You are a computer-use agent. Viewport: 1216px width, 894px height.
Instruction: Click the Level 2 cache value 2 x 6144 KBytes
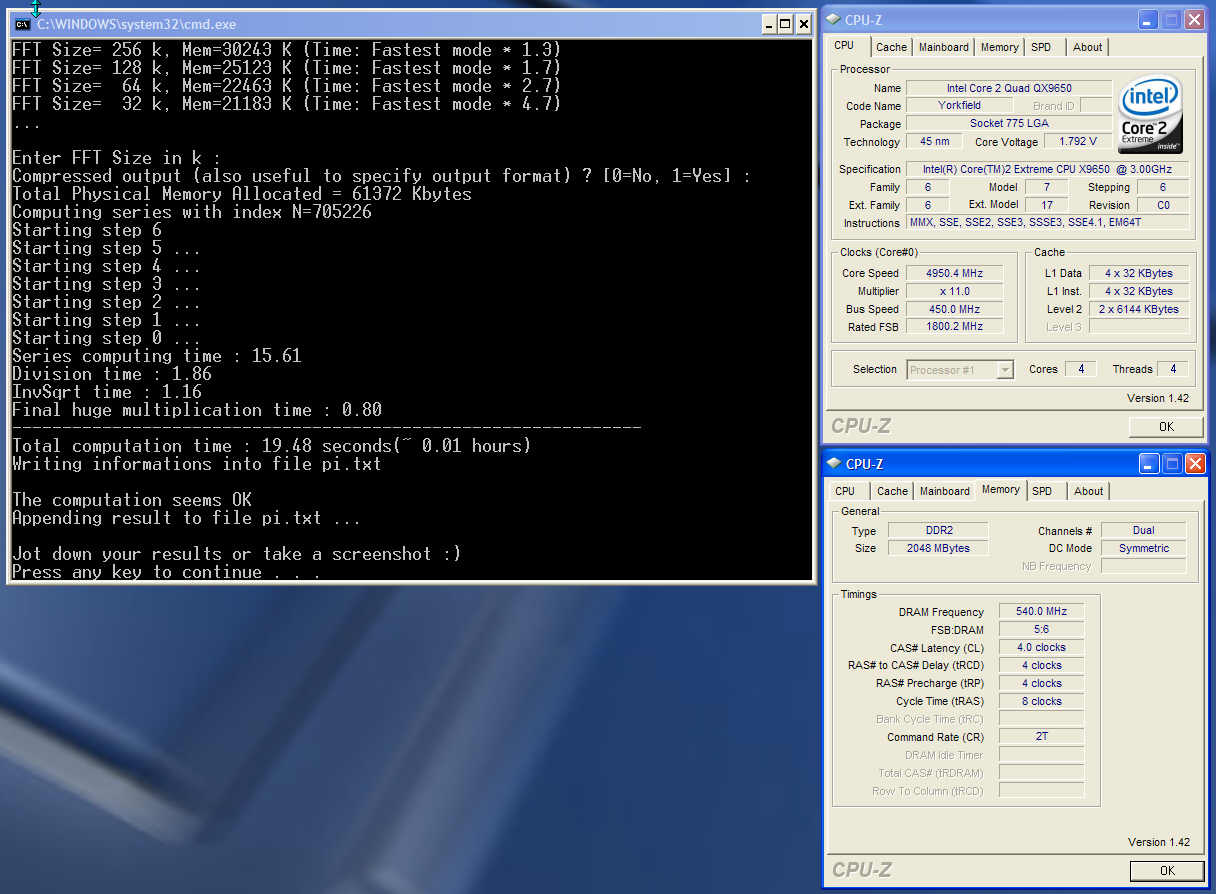click(x=1139, y=309)
